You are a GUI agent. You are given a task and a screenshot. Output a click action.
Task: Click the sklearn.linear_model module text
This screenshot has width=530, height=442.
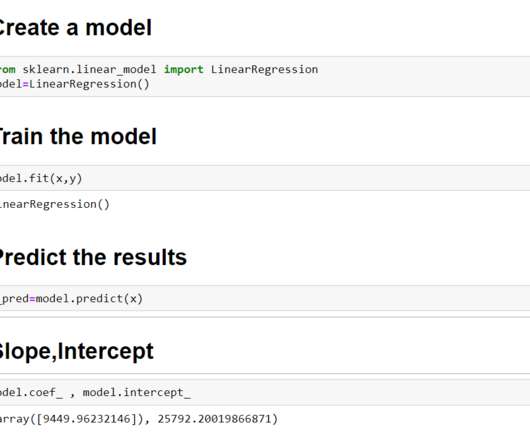89,70
